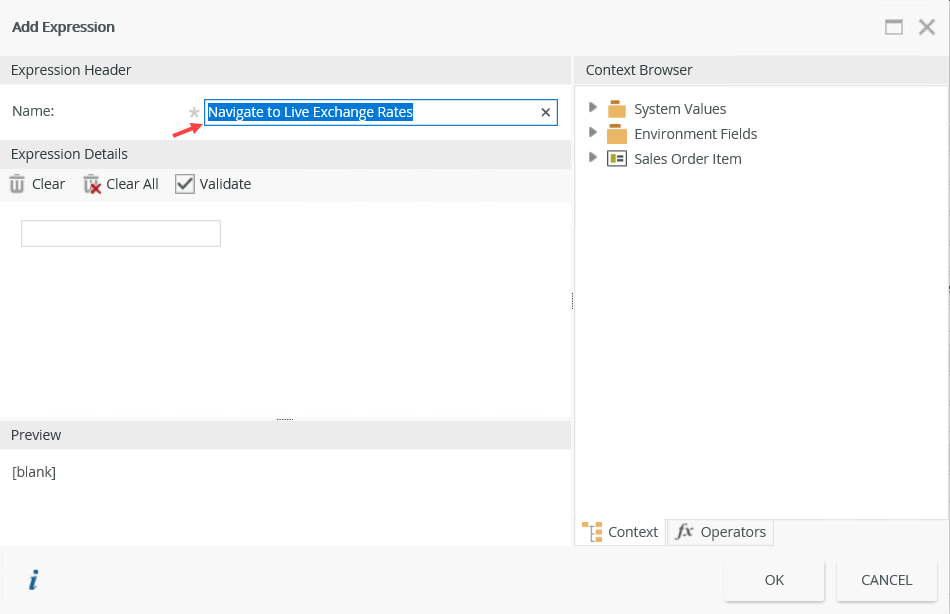
Task: Click the Name text input field
Action: pos(370,113)
